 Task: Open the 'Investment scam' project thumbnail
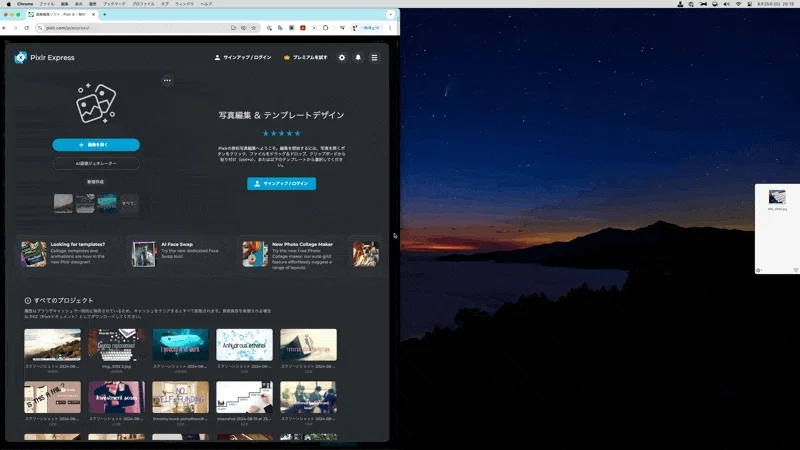pyautogui.click(x=116, y=397)
